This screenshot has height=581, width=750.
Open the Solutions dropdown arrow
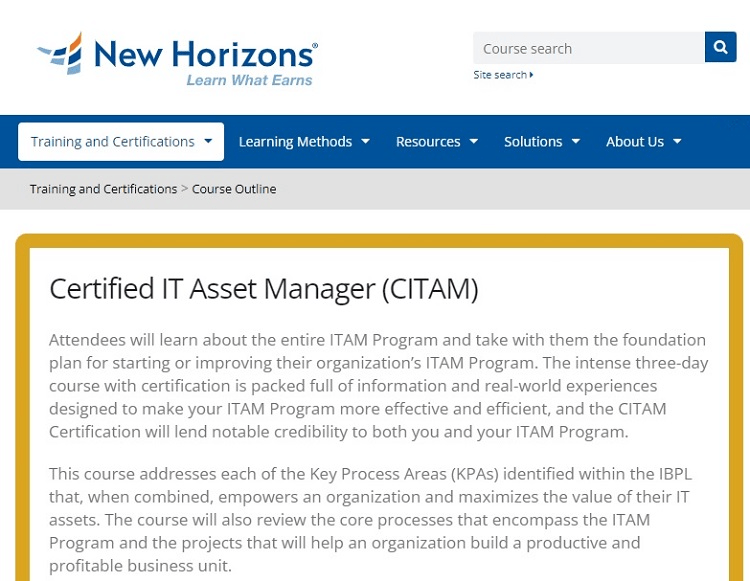tap(576, 142)
